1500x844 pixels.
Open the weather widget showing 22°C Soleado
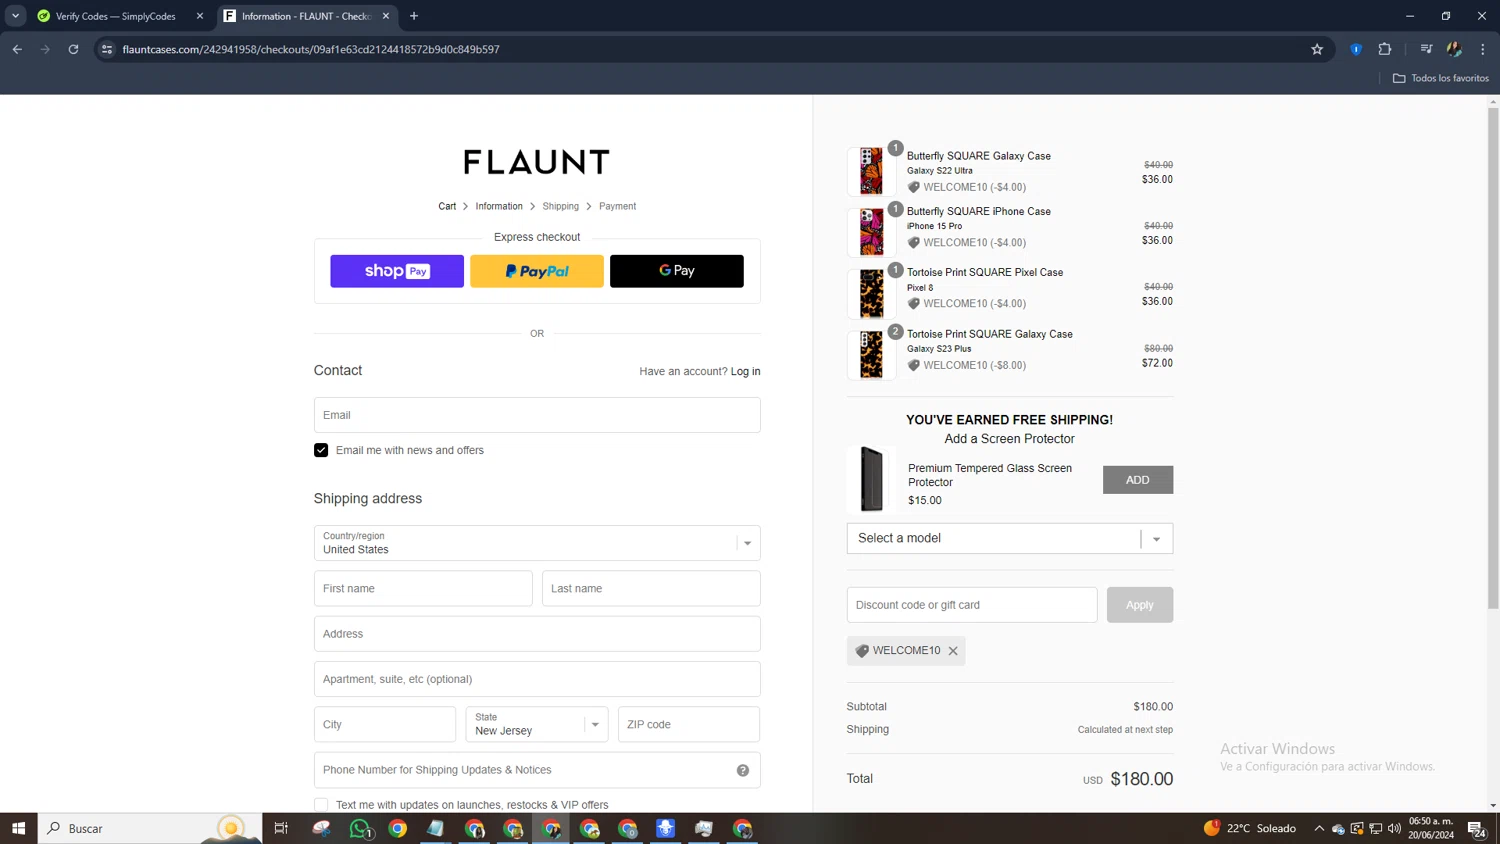(1250, 828)
